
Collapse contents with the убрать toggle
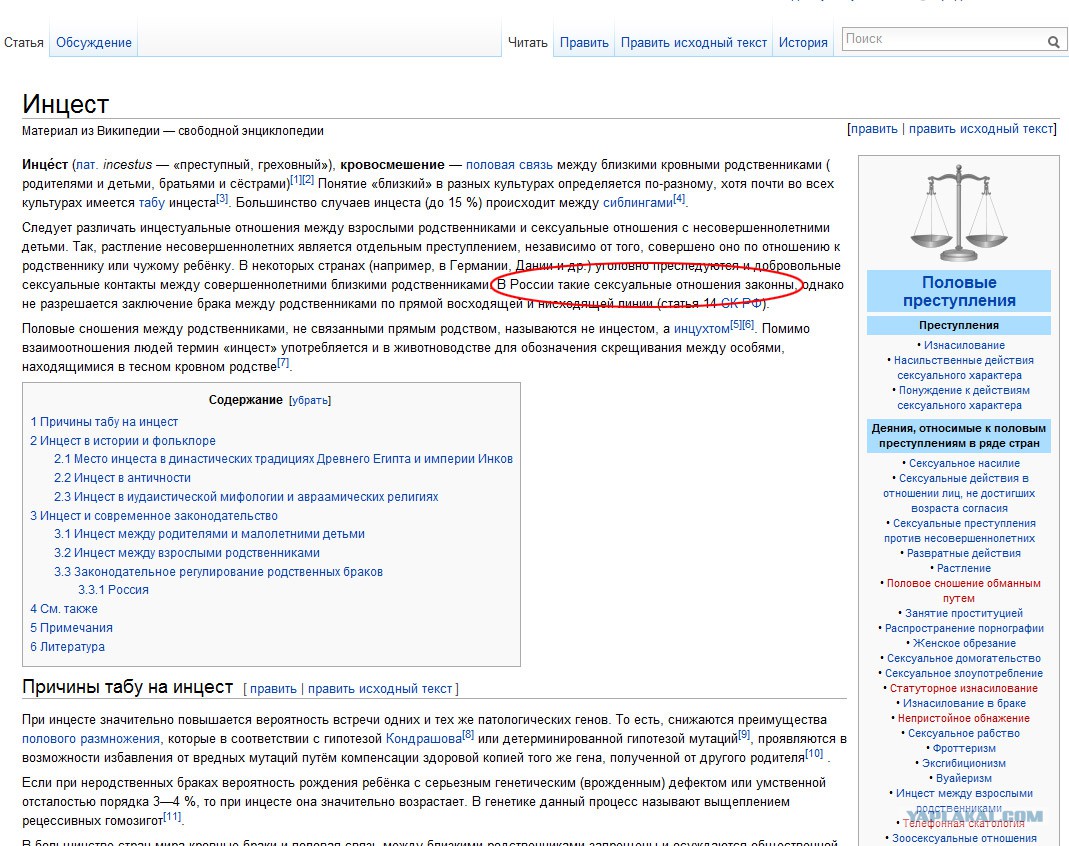(x=309, y=400)
